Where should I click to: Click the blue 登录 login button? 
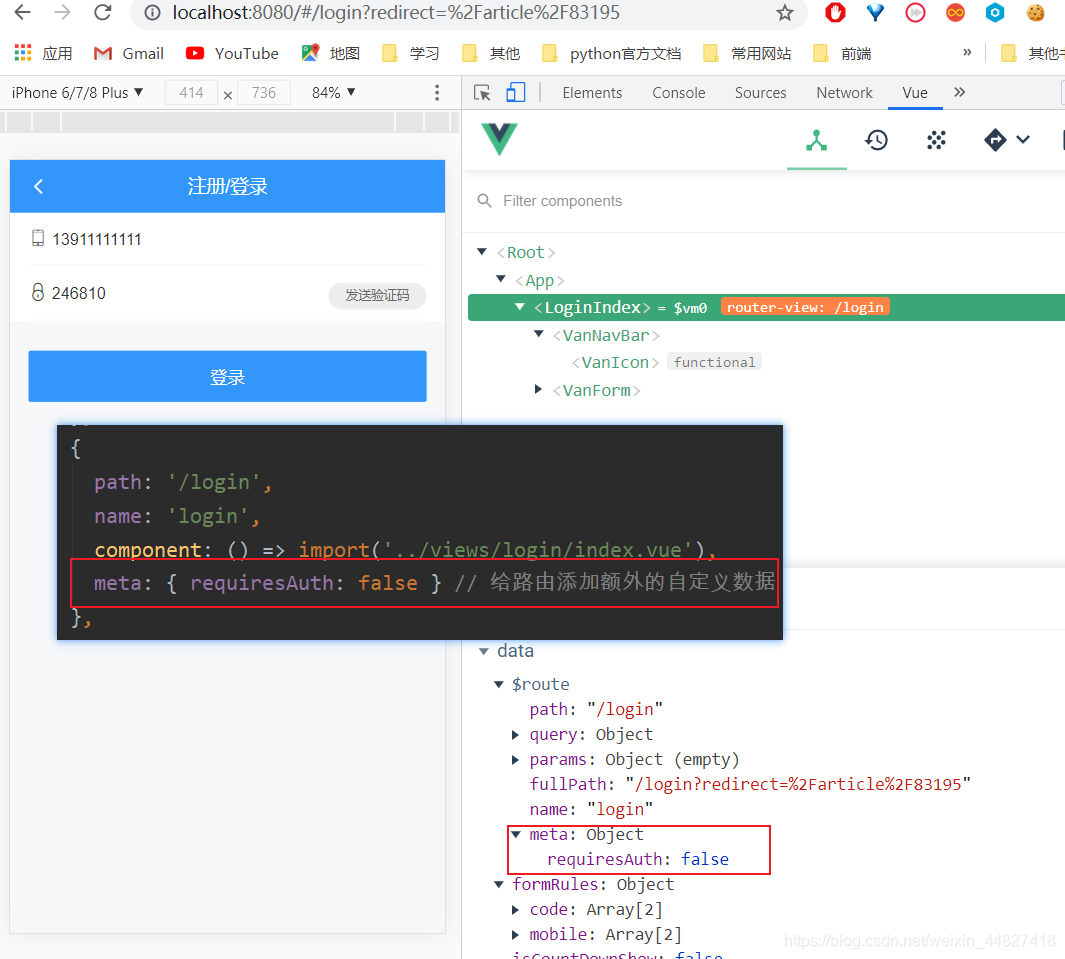click(x=228, y=376)
